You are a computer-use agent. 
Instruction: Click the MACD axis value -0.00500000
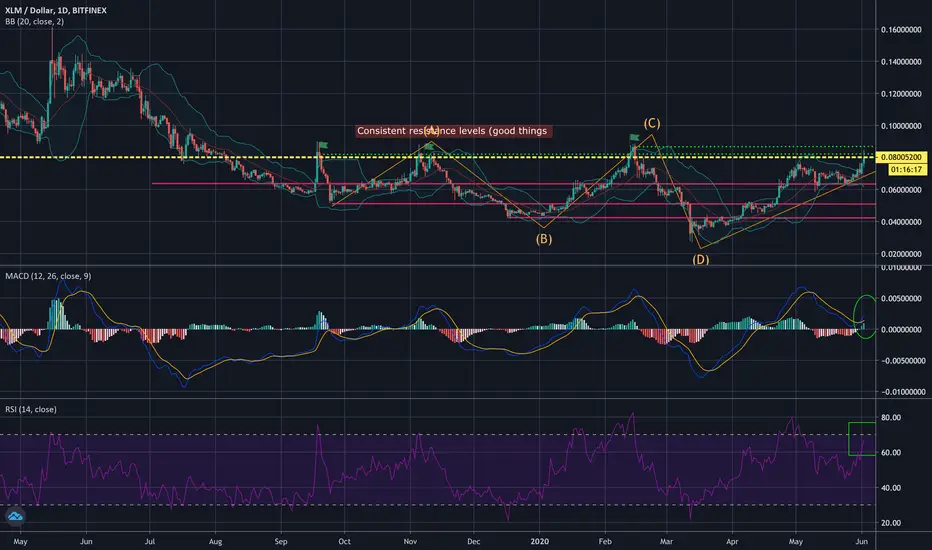[x=901, y=361]
